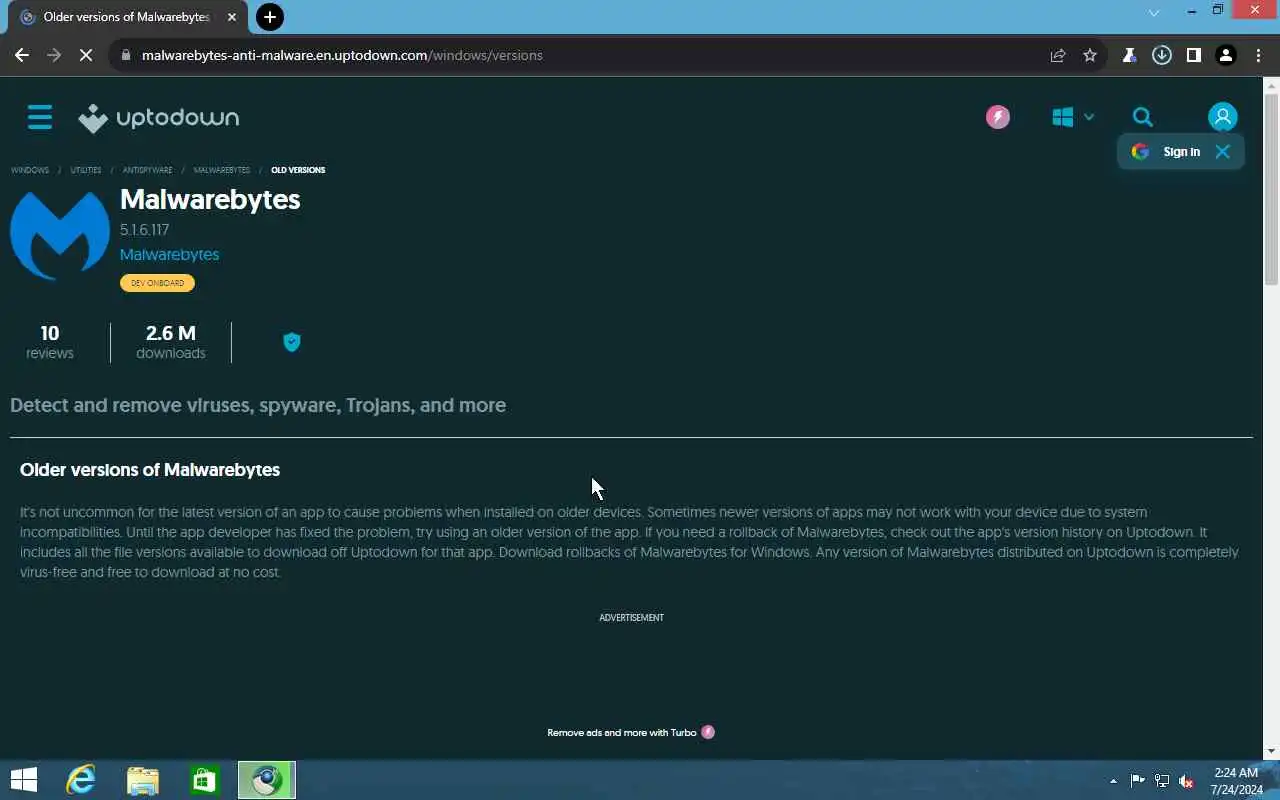Open the Malwarebytes developer link
This screenshot has width=1280, height=800.
[x=169, y=254]
